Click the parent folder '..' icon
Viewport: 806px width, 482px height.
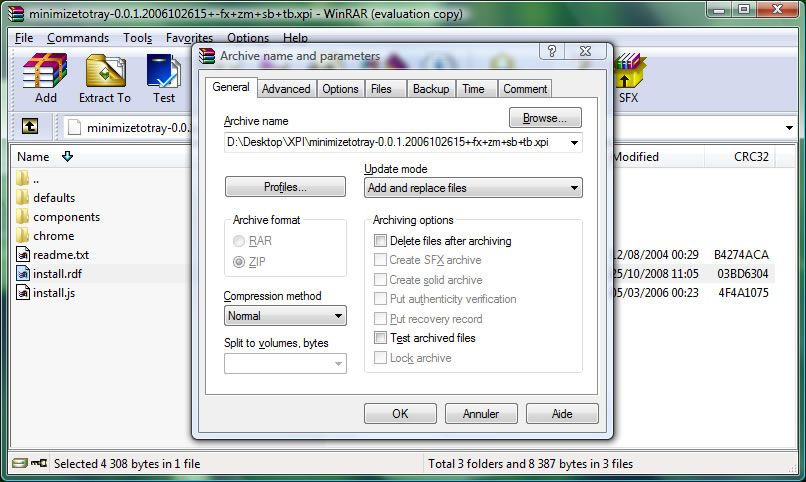click(x=22, y=179)
